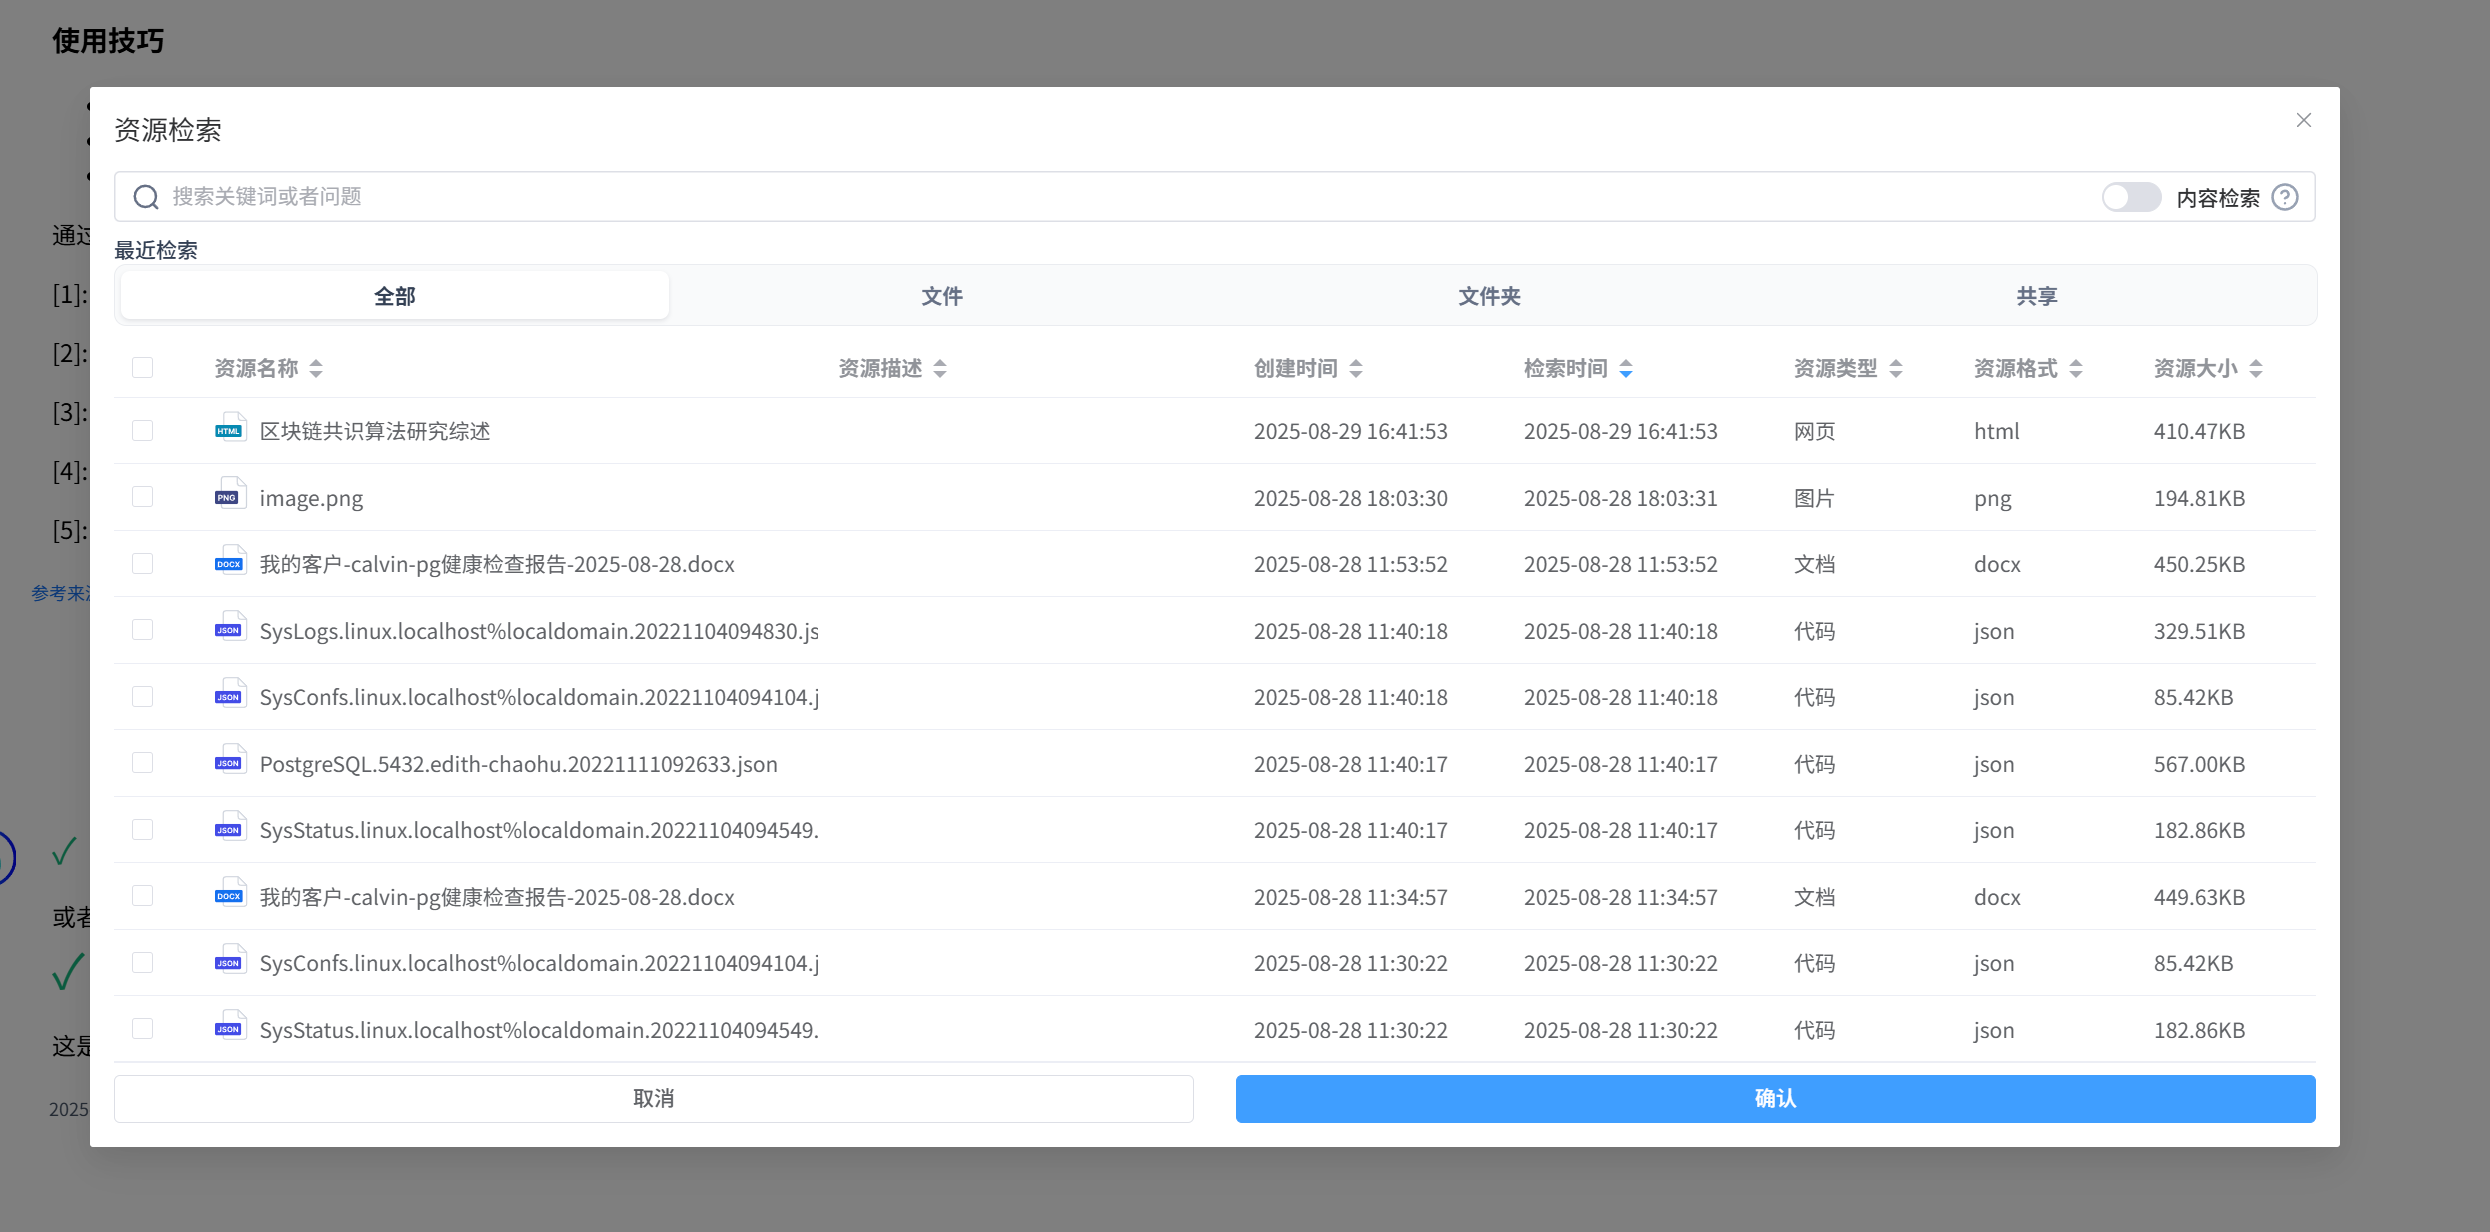Click the help icon beside 内容检索
The image size is (2490, 1232).
2285,197
